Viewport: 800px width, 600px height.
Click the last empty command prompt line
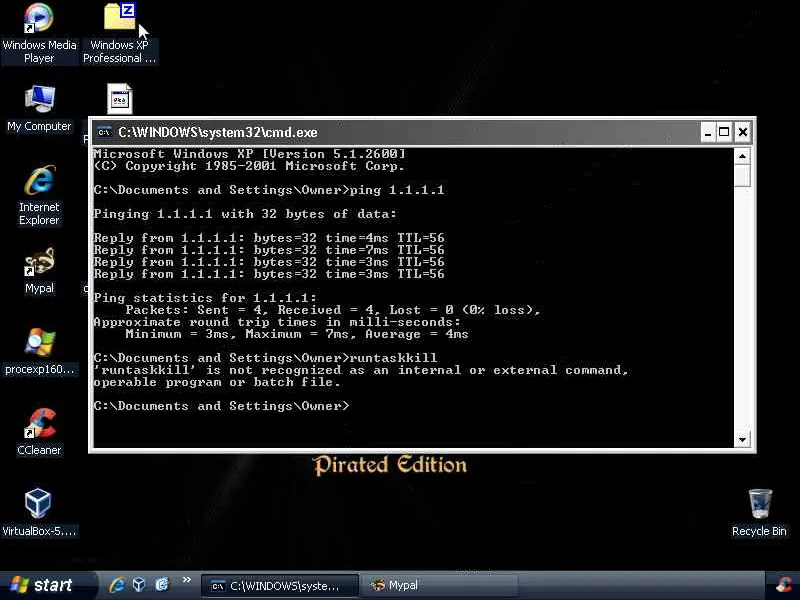222,406
